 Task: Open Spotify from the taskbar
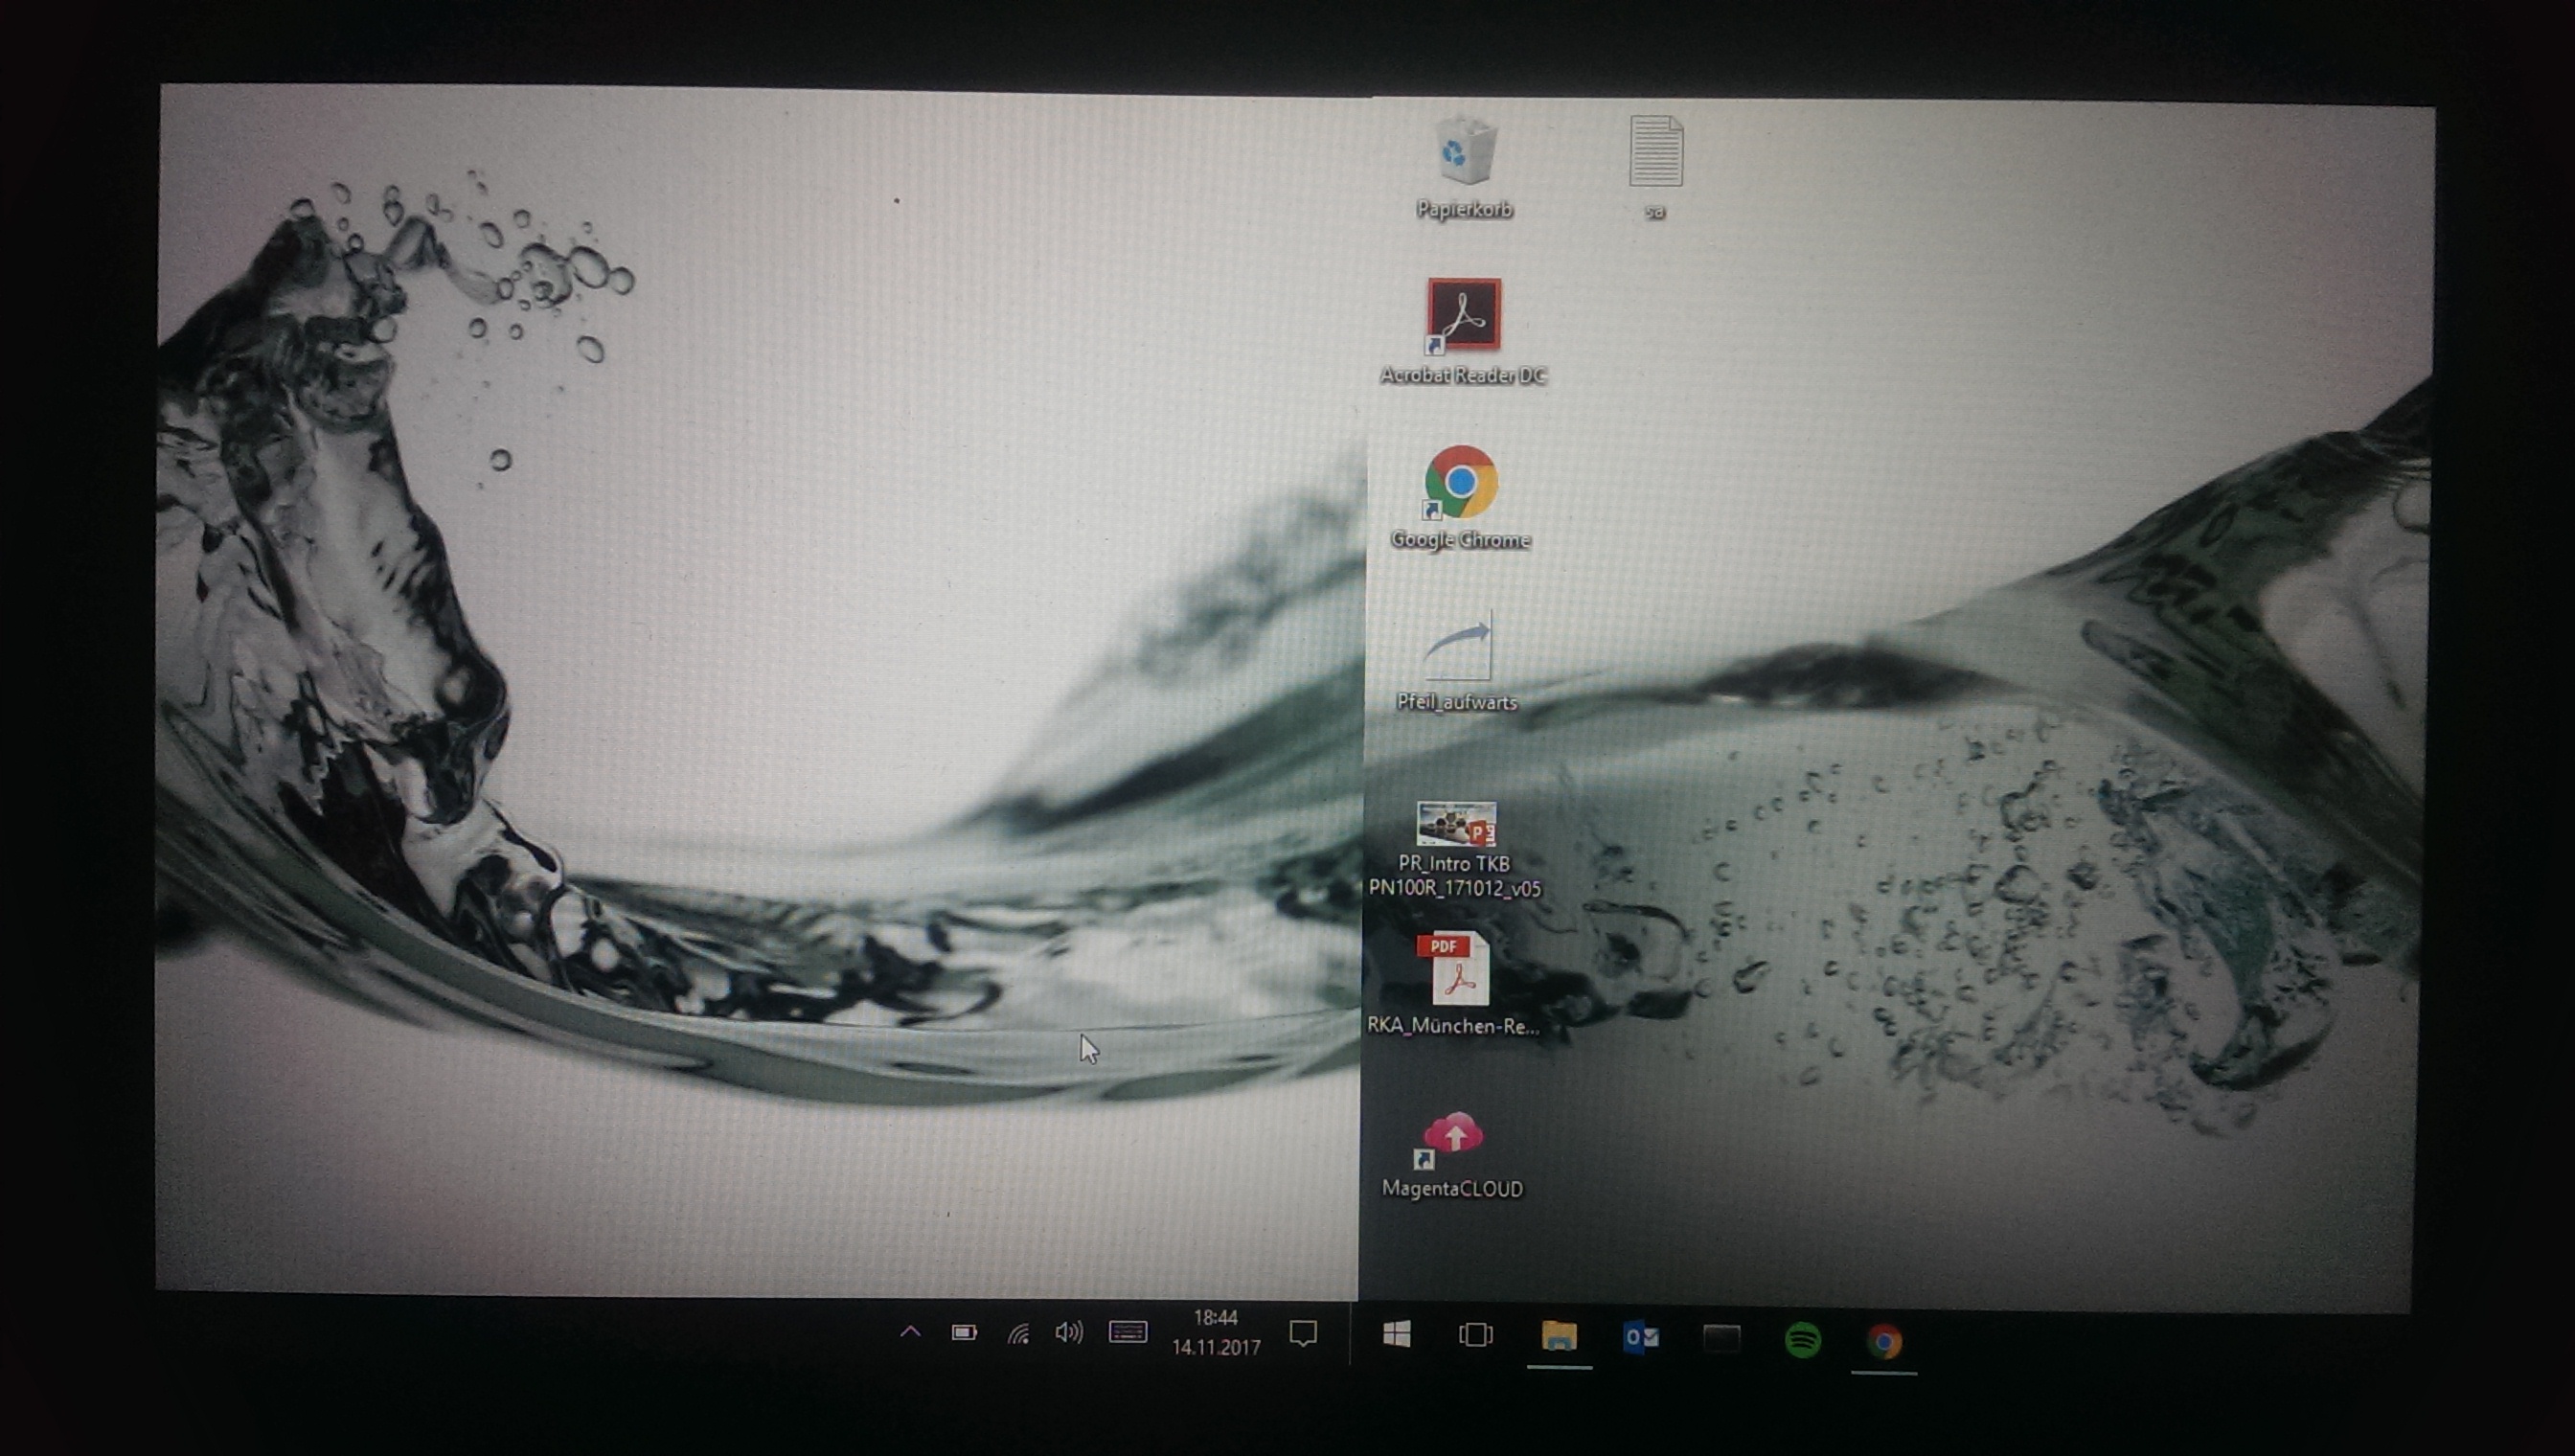pyautogui.click(x=1803, y=1340)
